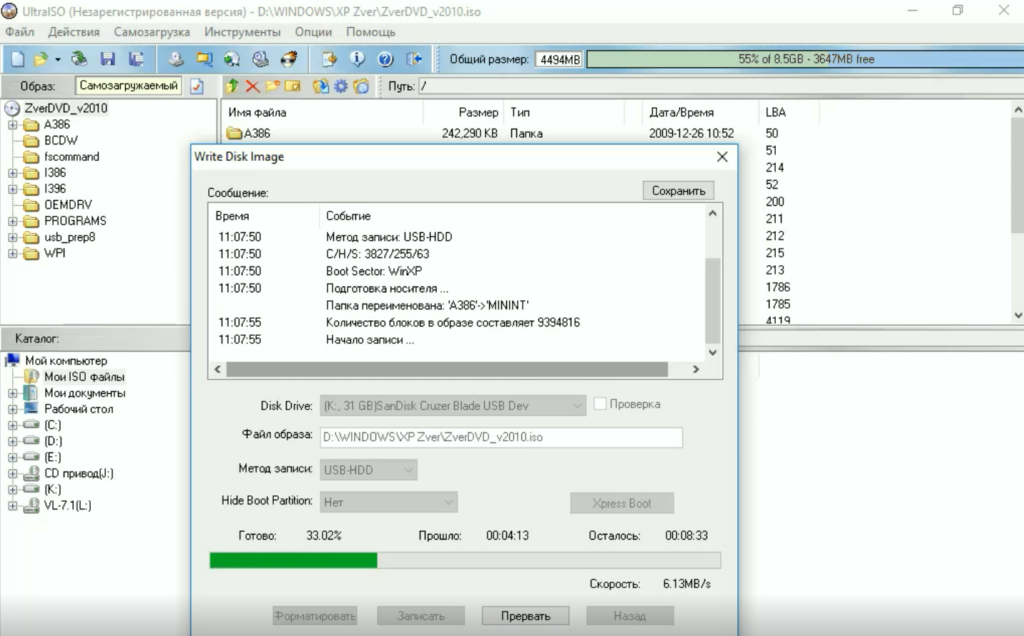Open the Инструменты menu
Screen dimensions: 1024x636
(235, 32)
